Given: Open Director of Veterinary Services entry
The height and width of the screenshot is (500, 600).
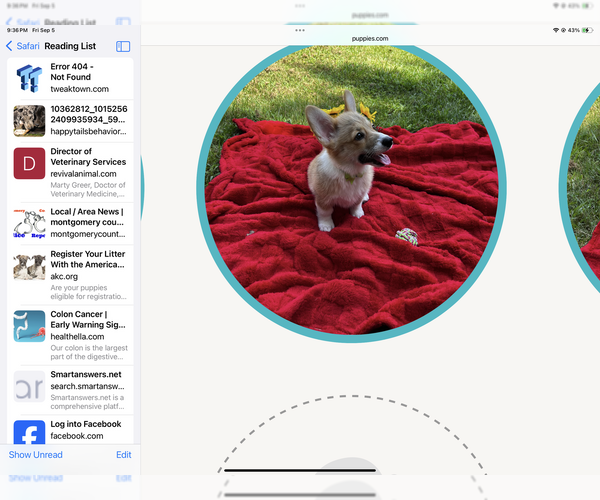Looking at the screenshot, I should coord(88,156).
